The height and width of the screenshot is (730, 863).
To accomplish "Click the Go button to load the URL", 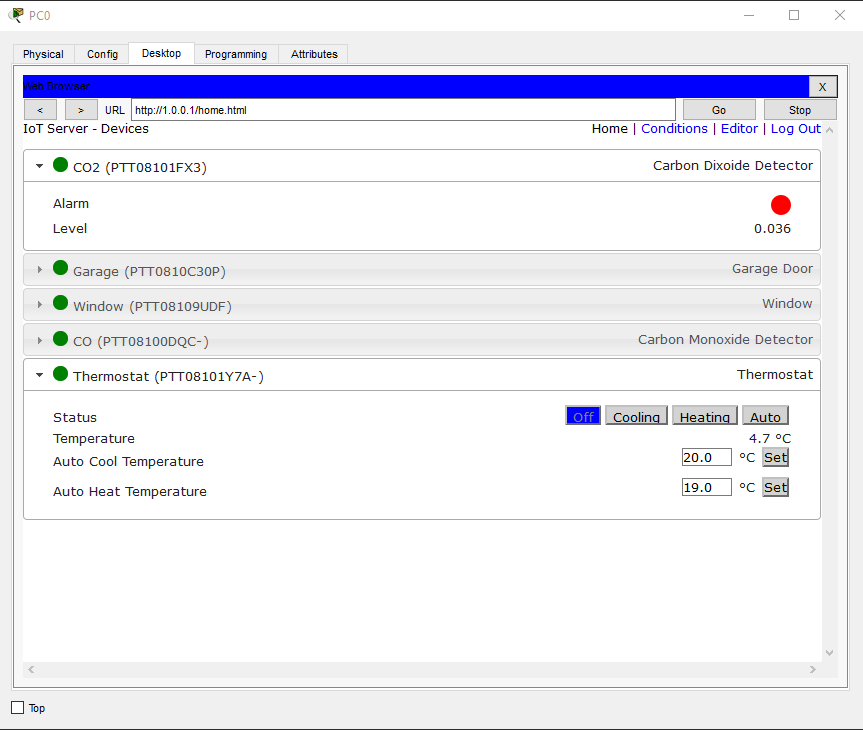I will pos(718,109).
